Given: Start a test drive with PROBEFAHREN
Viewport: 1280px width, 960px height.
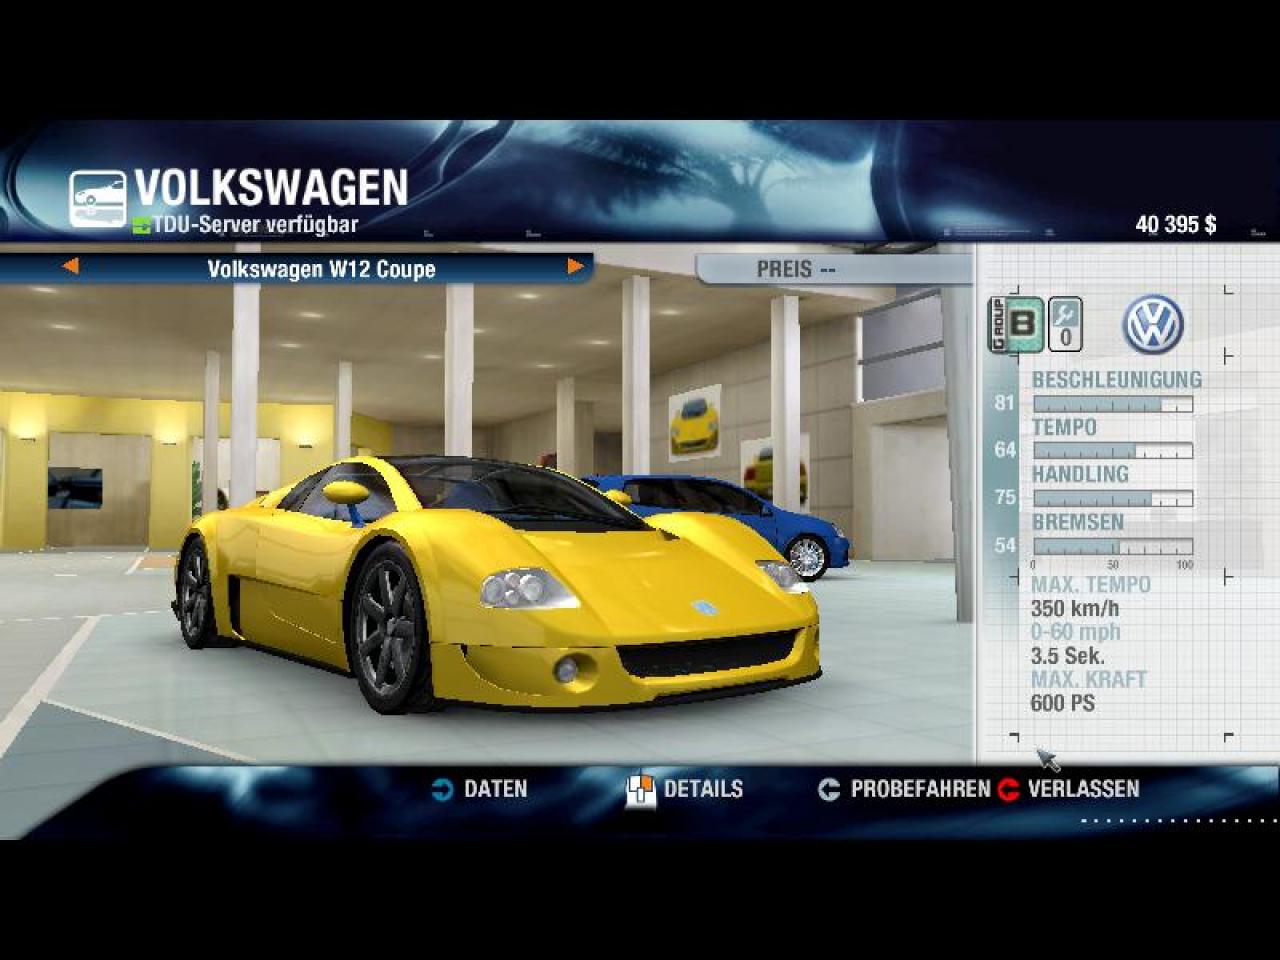Looking at the screenshot, I should click(x=920, y=789).
